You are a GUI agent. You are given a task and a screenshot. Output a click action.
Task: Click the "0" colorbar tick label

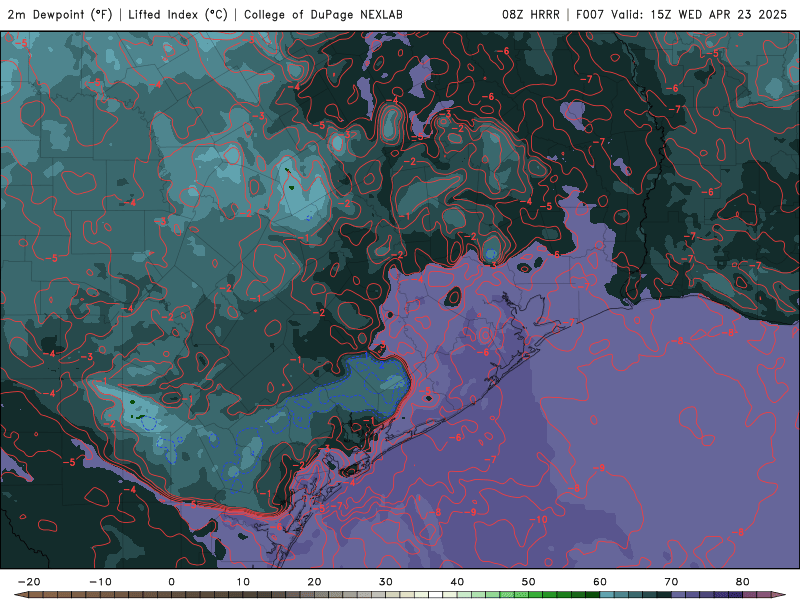(171, 582)
